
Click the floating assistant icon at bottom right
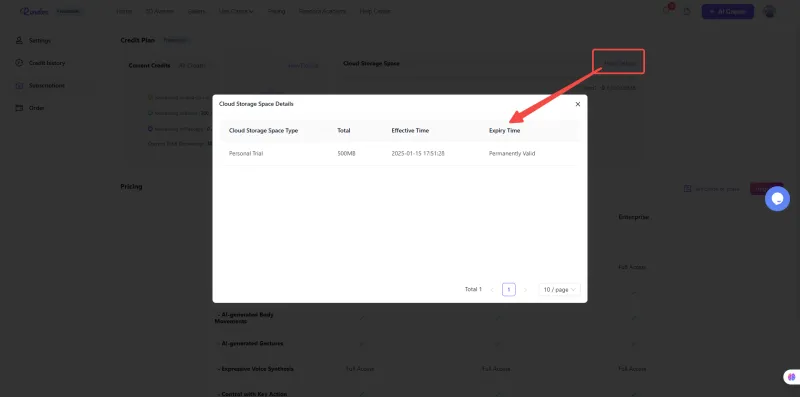tap(791, 377)
